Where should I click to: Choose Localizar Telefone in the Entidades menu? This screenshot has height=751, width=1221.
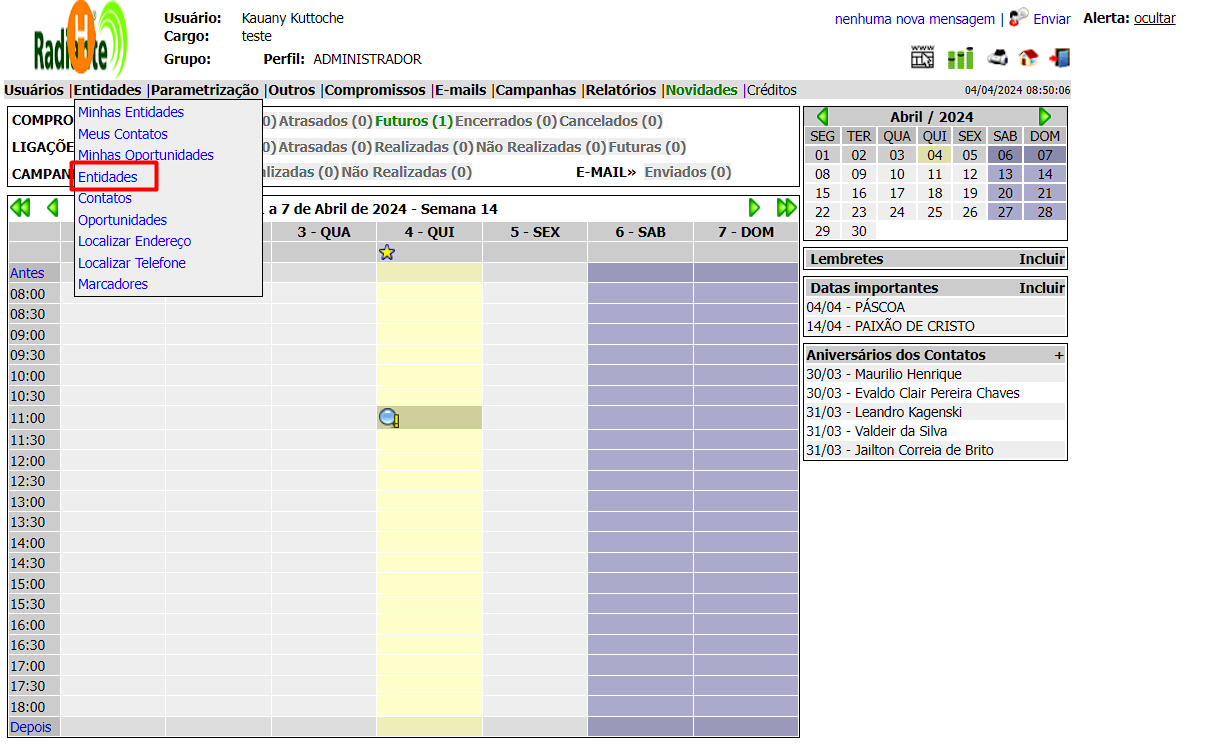click(132, 263)
